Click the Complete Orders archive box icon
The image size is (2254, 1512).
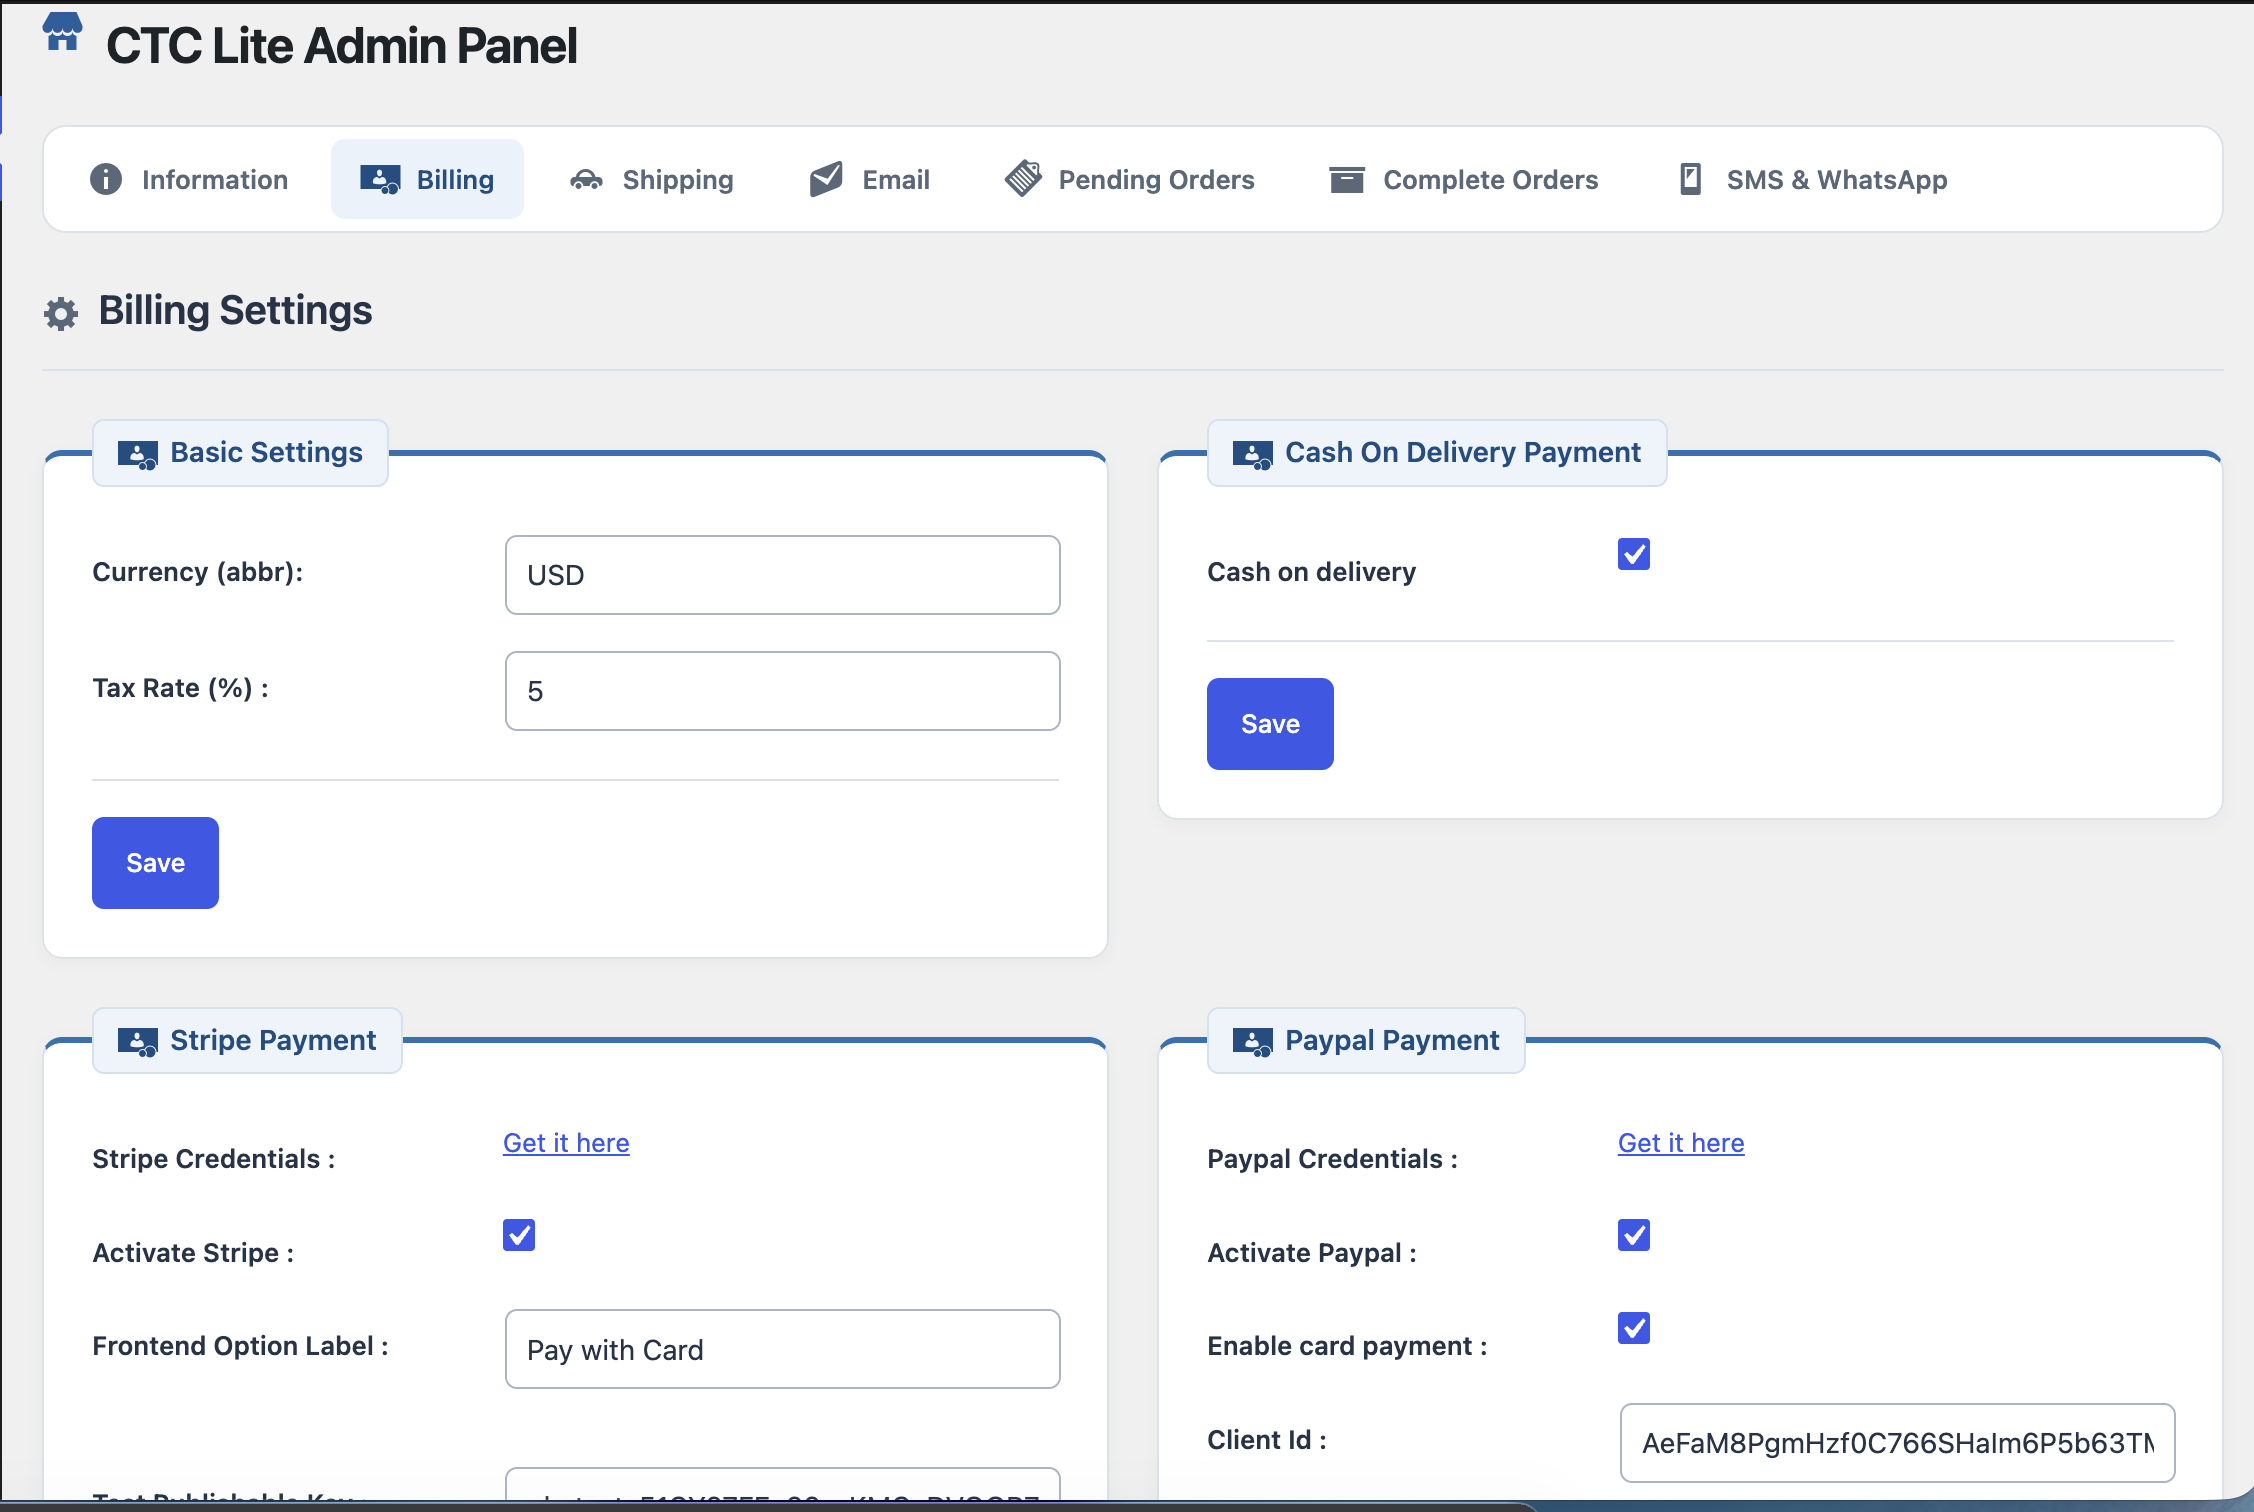(x=1347, y=180)
